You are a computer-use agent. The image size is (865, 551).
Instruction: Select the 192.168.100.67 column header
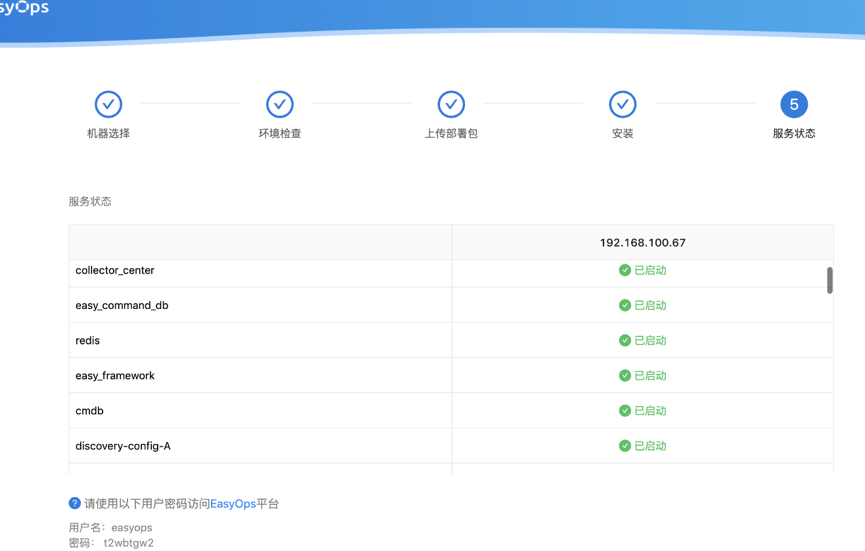(643, 243)
